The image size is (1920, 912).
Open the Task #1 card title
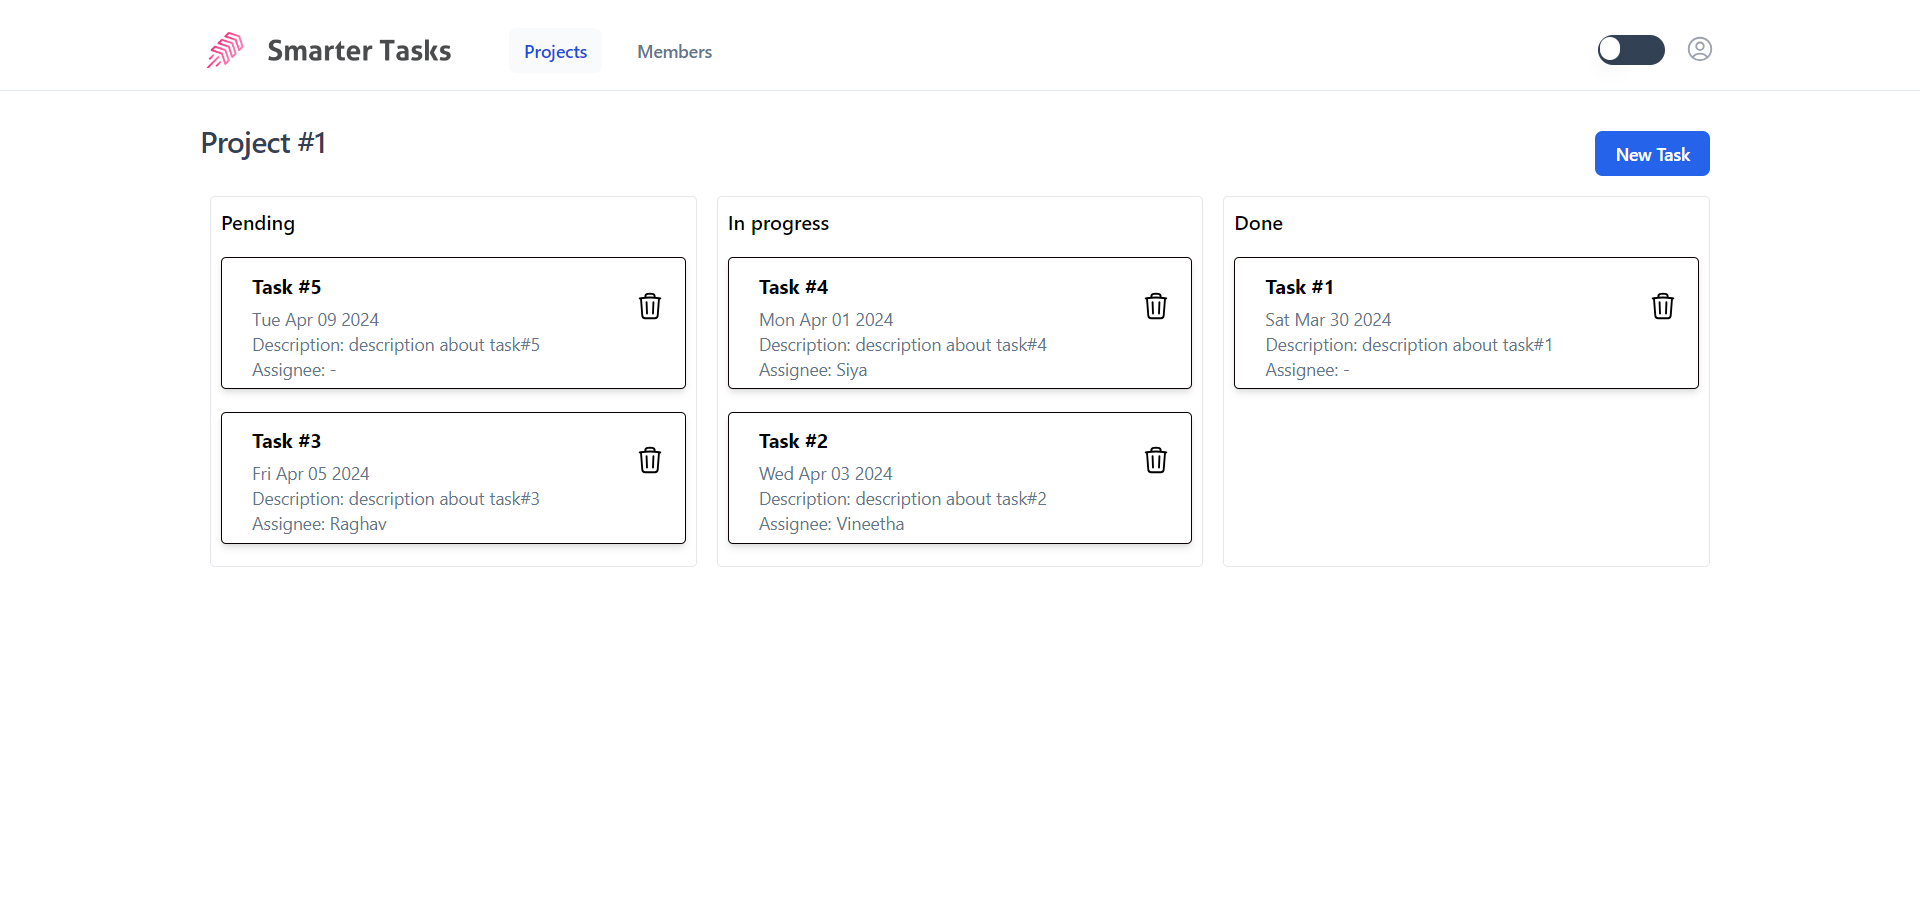1299,287
